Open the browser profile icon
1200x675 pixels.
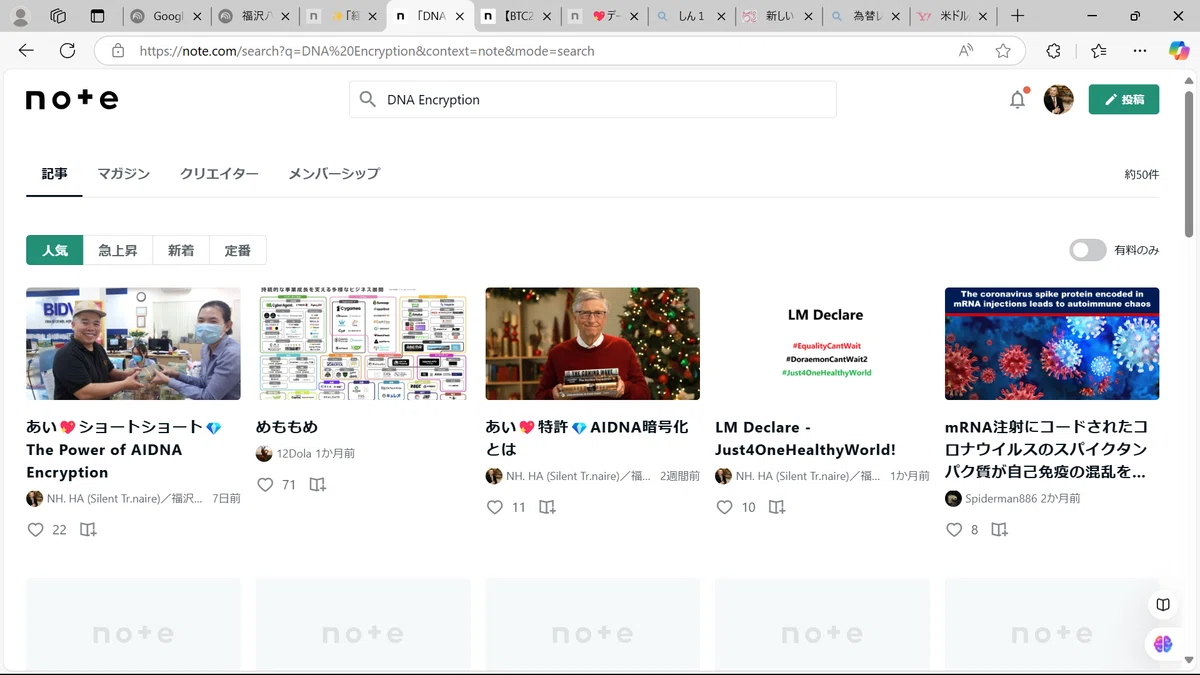[x=20, y=16]
